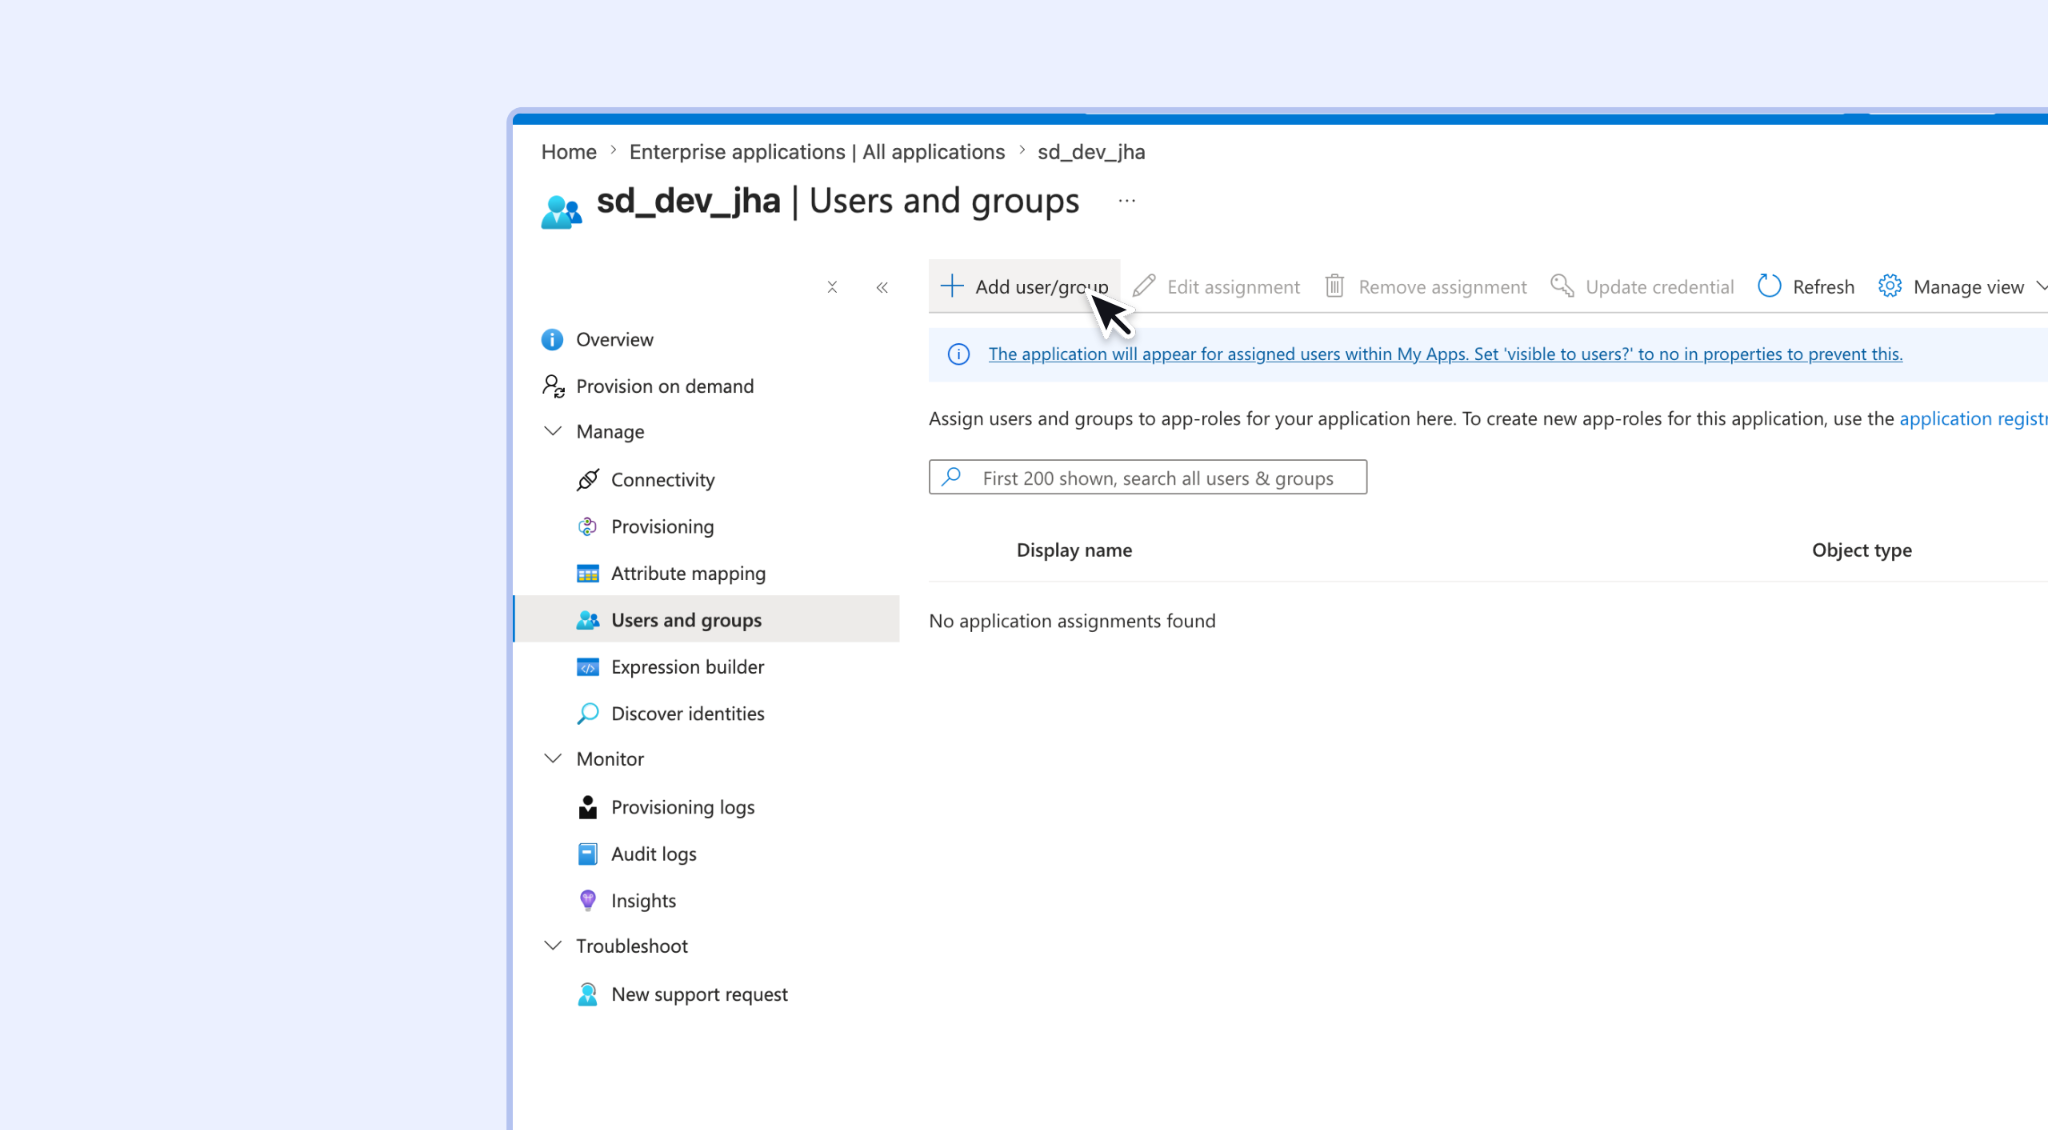Open Expression builder page
This screenshot has height=1130, width=2048.
coord(687,667)
